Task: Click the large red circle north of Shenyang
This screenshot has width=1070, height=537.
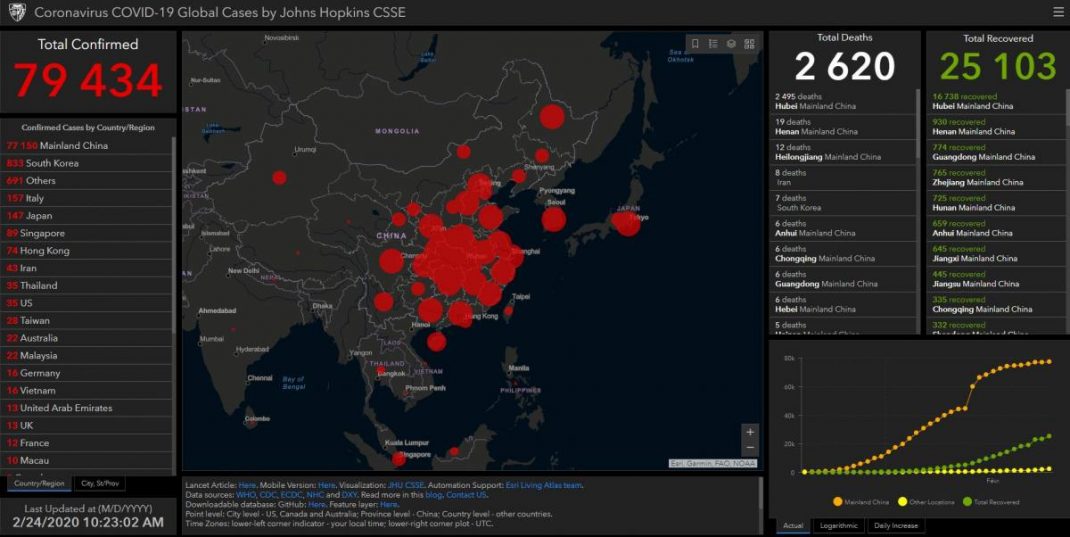Action: pyautogui.click(x=551, y=116)
